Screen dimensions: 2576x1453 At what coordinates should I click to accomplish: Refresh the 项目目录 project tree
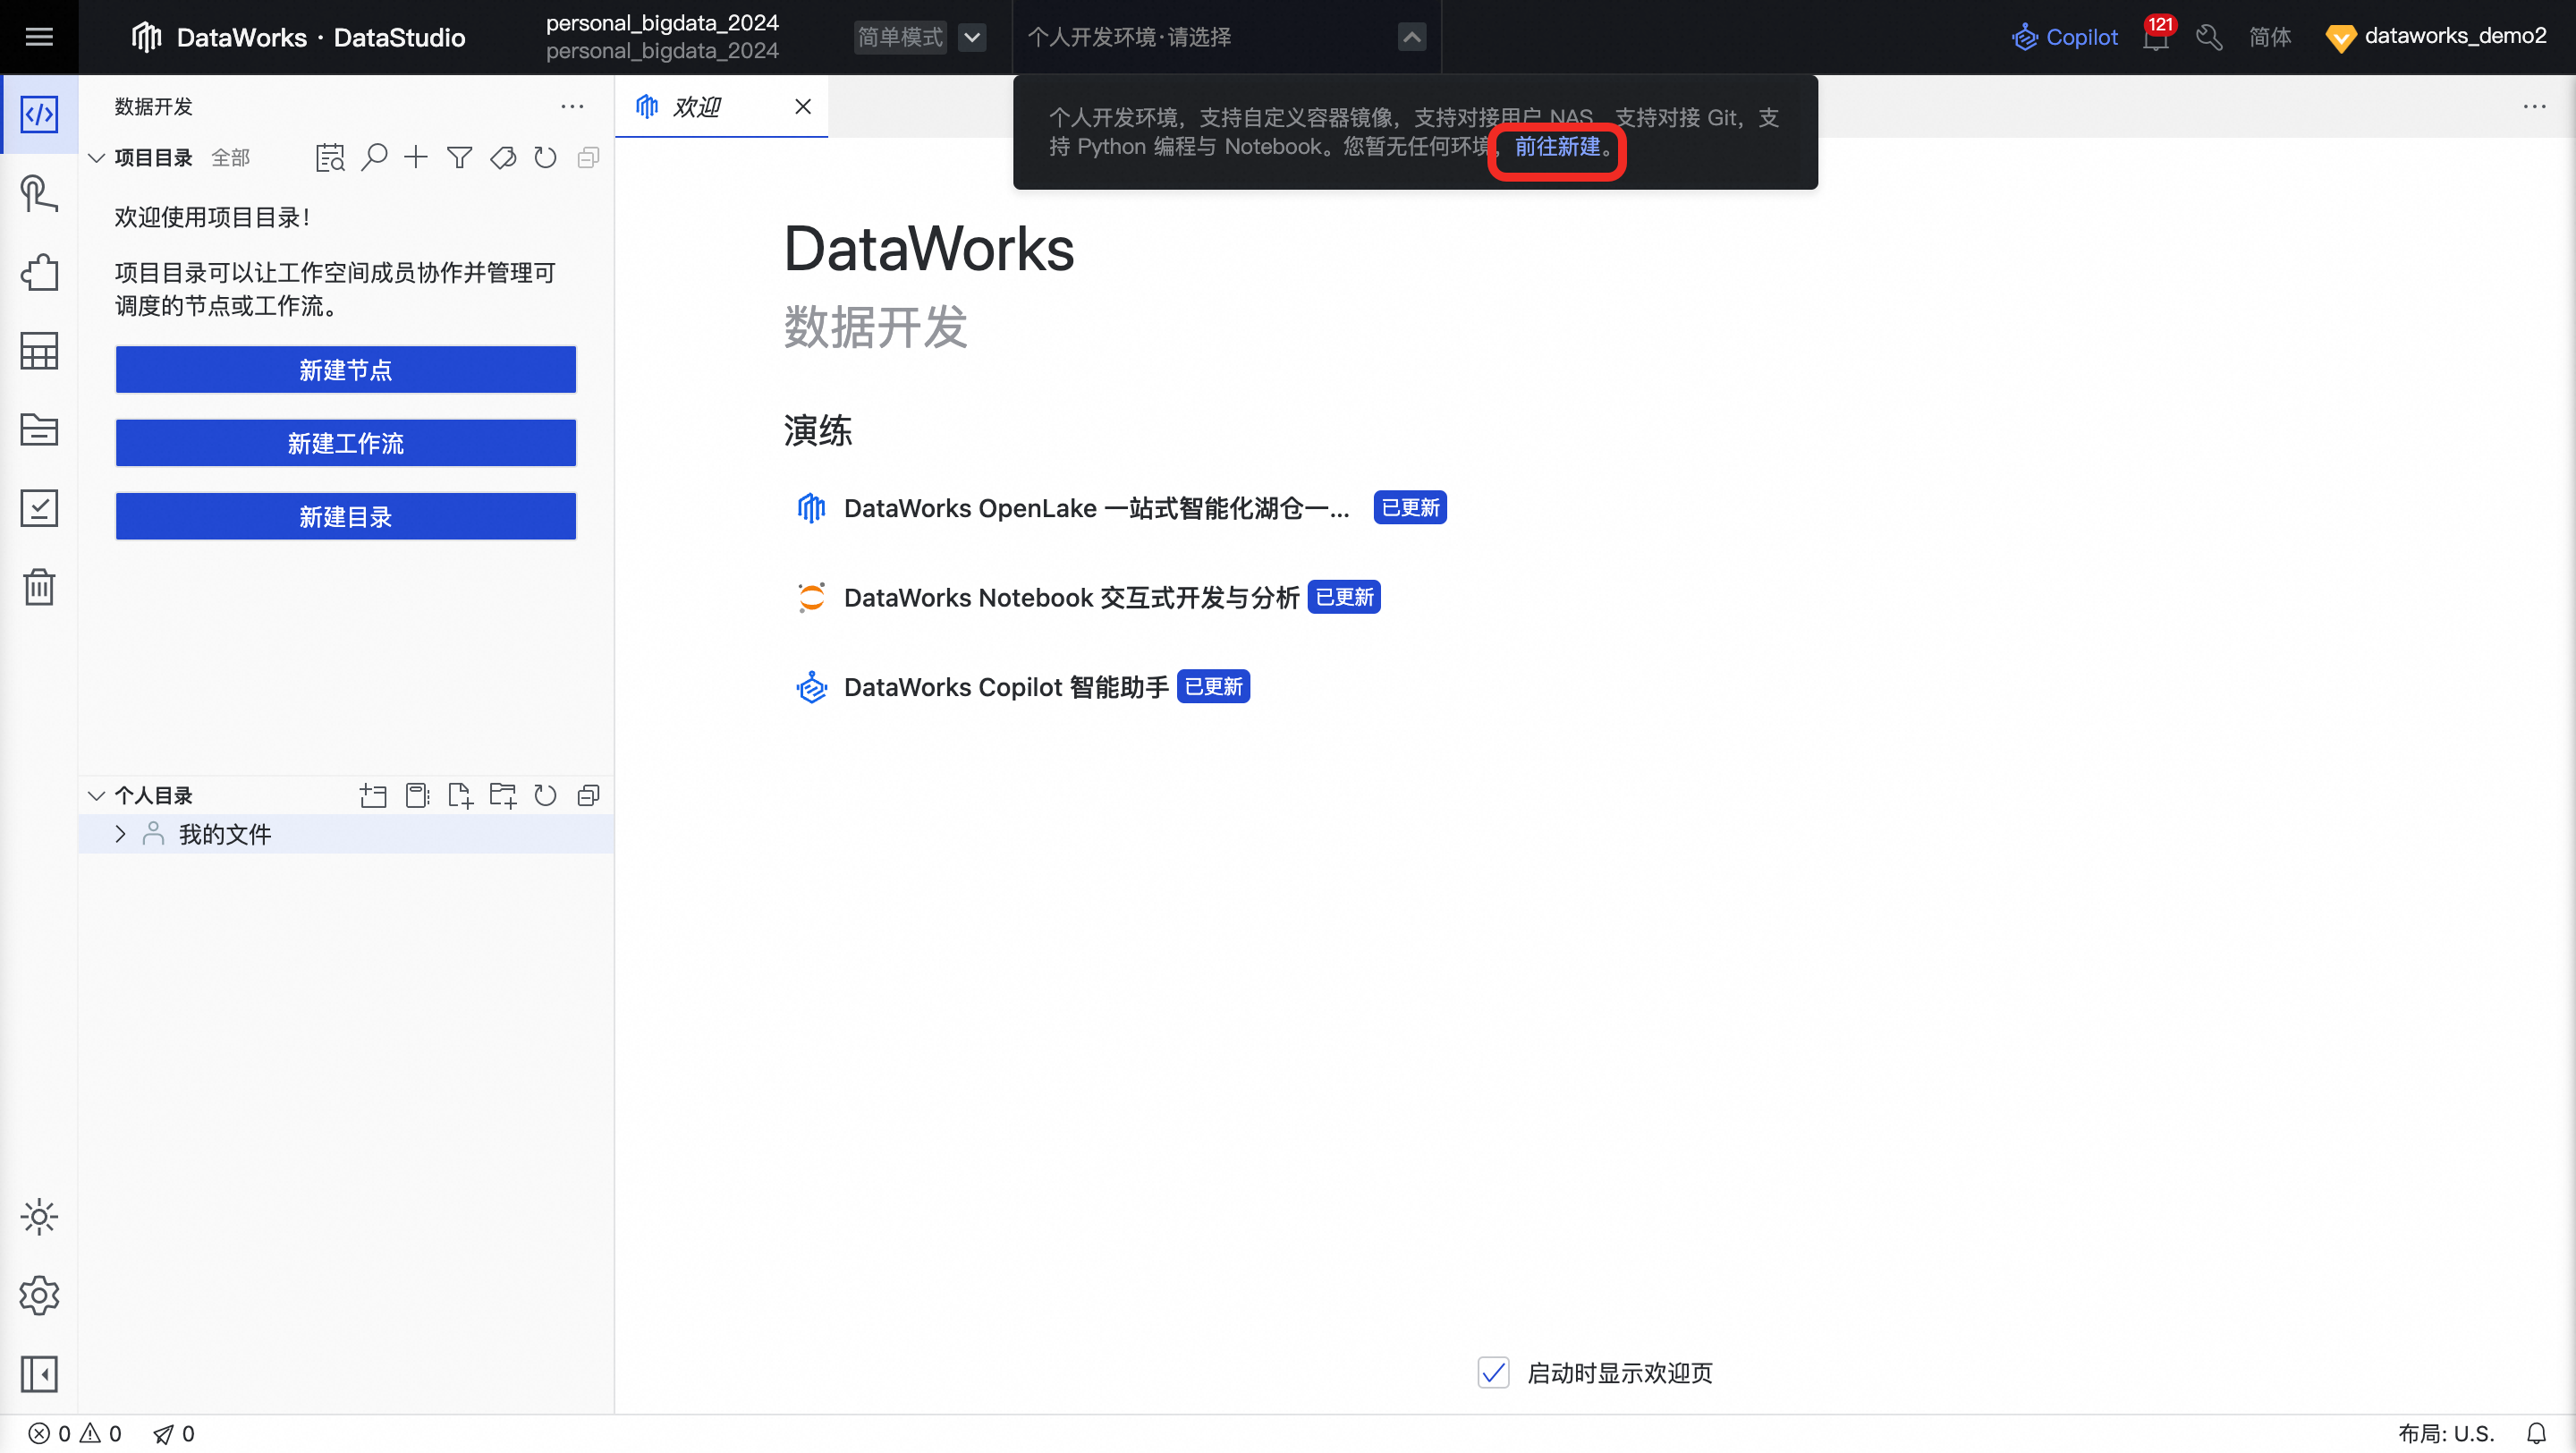pos(544,157)
